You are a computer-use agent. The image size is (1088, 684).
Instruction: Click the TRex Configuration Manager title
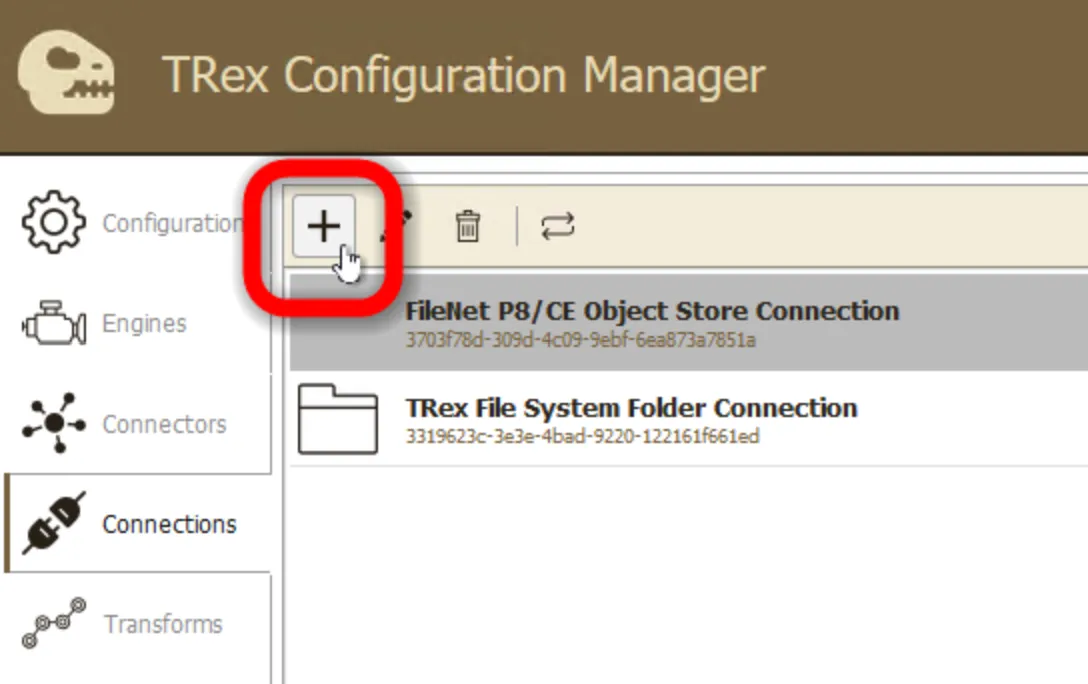click(x=464, y=75)
